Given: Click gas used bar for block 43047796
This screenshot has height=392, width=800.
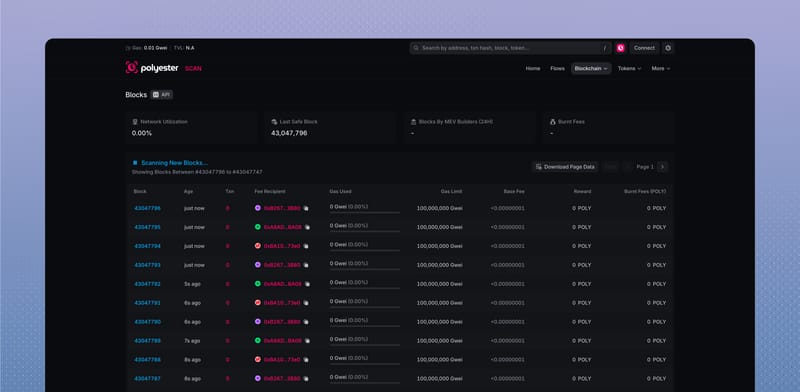Looking at the screenshot, I should coord(365,212).
